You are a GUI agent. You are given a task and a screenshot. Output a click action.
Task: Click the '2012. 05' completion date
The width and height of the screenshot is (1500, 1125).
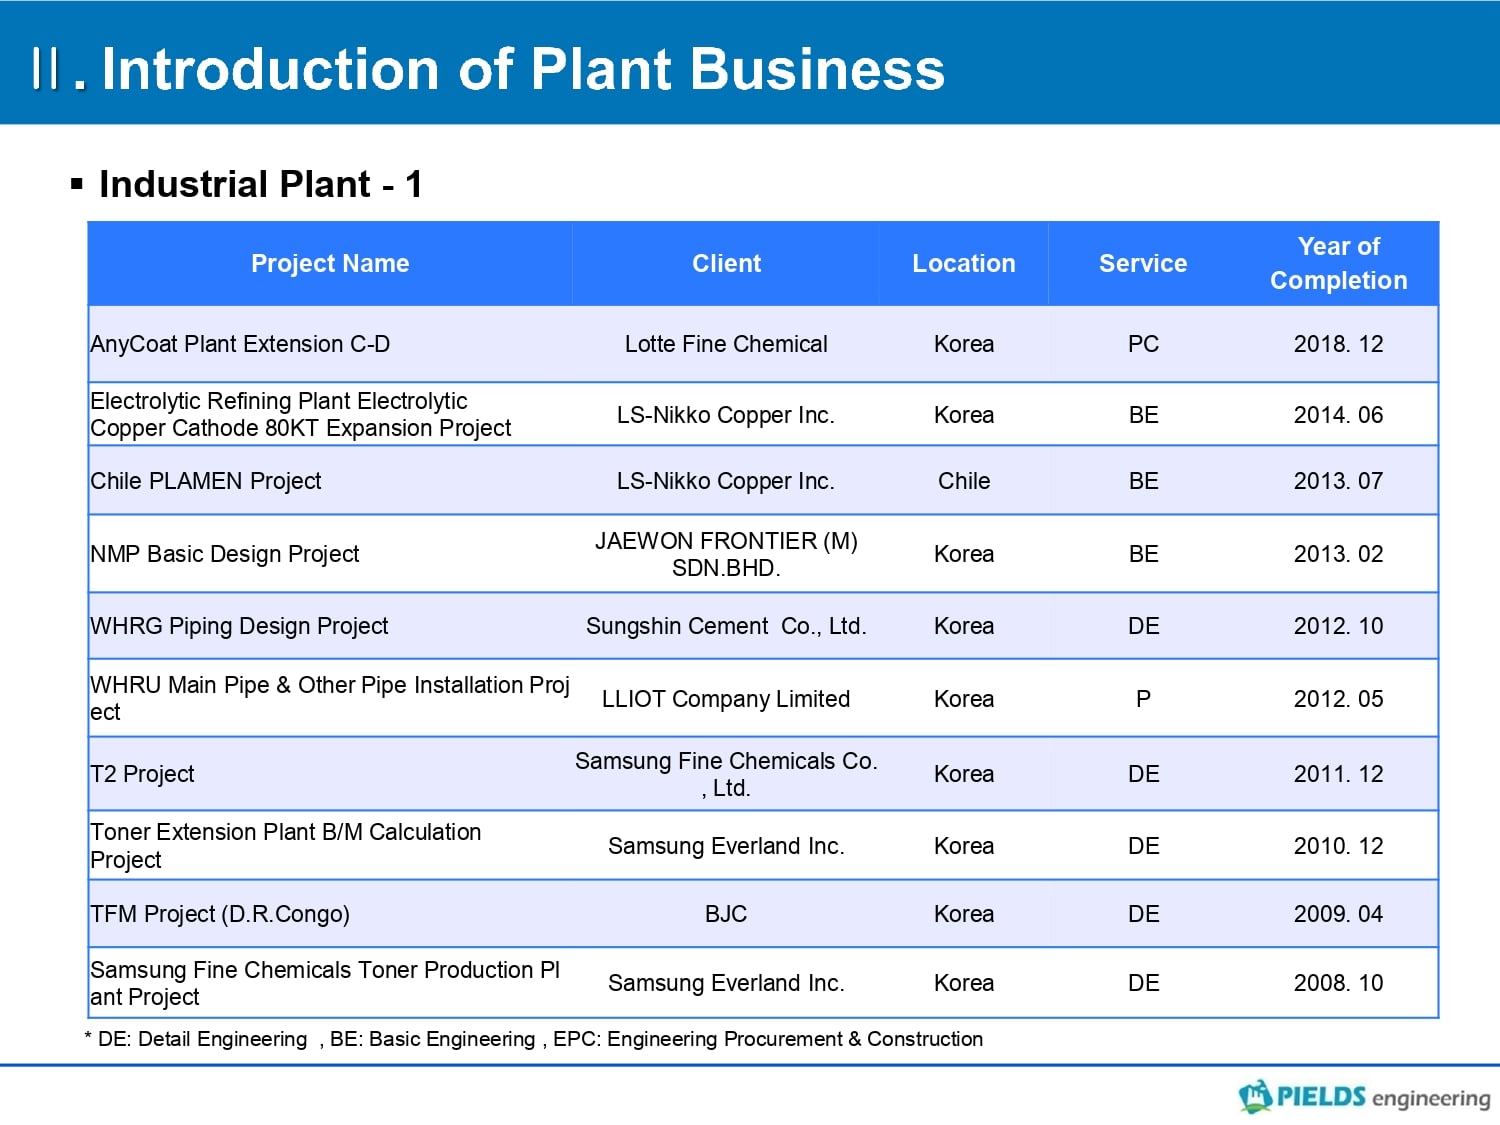[x=1338, y=699]
